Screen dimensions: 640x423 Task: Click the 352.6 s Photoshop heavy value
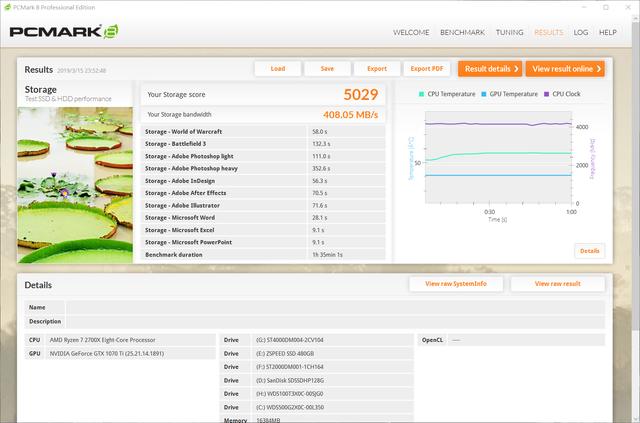pyautogui.click(x=321, y=168)
